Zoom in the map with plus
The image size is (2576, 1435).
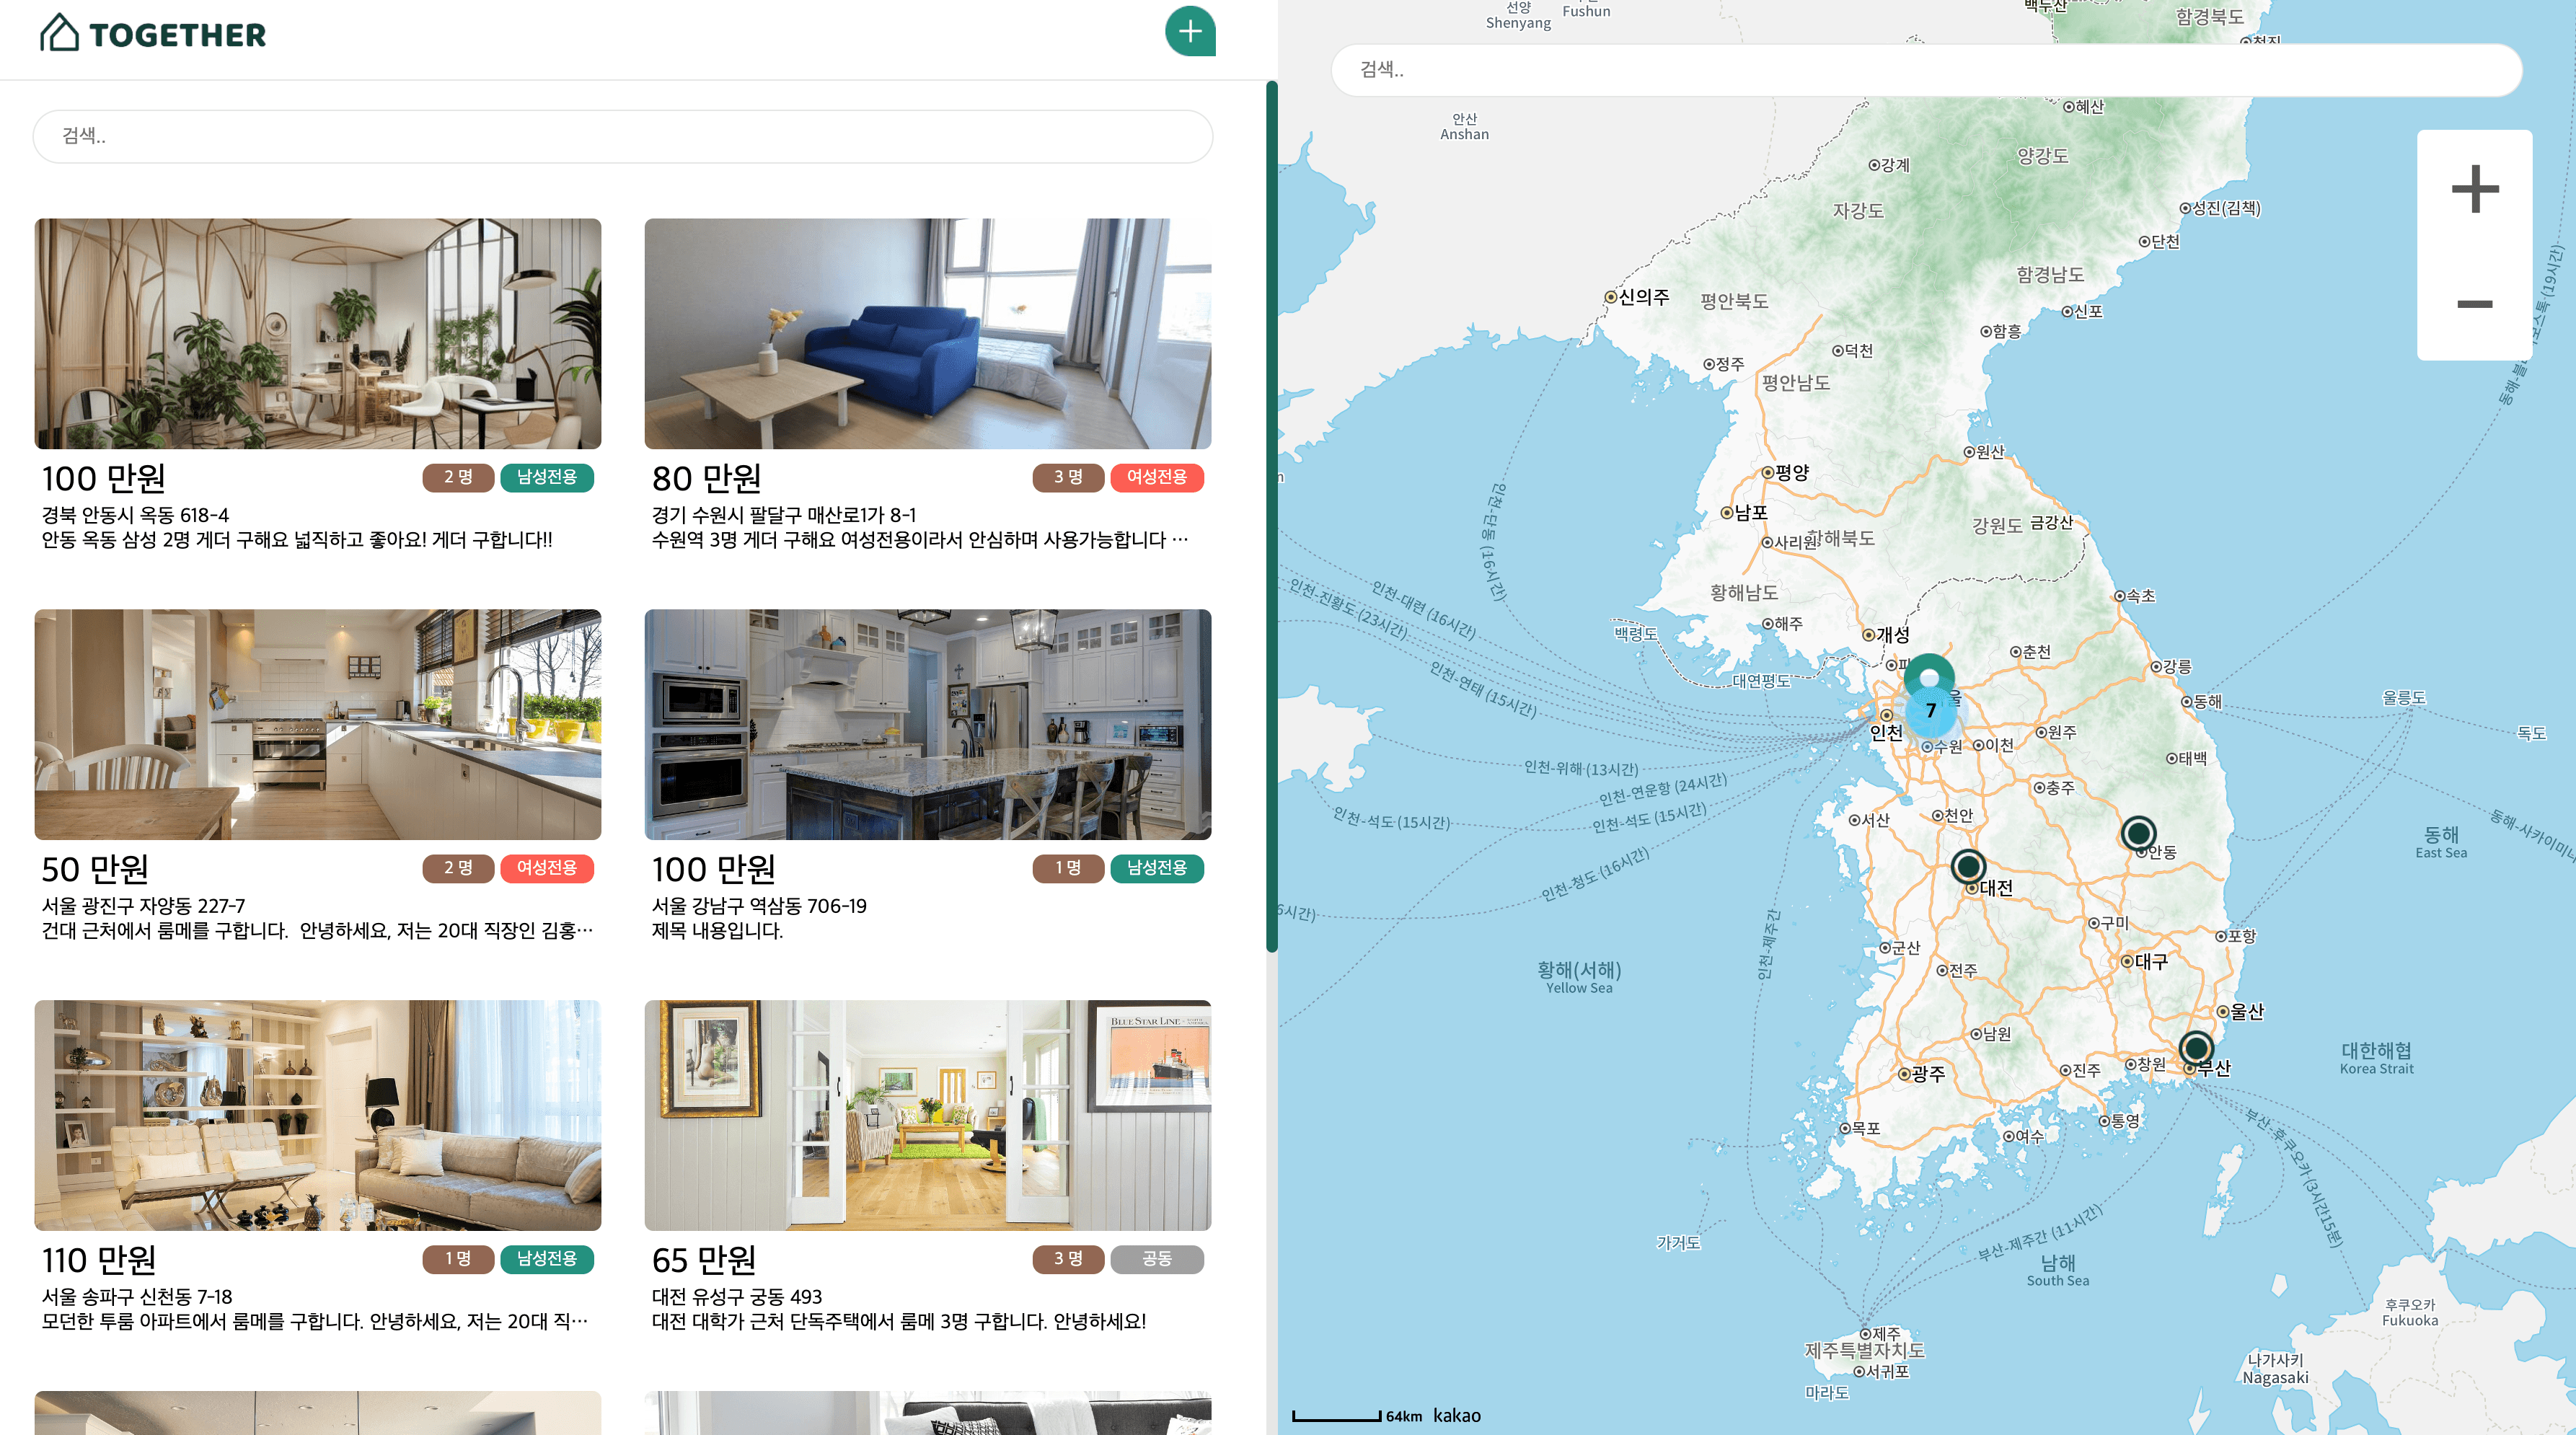pyautogui.click(x=2474, y=189)
